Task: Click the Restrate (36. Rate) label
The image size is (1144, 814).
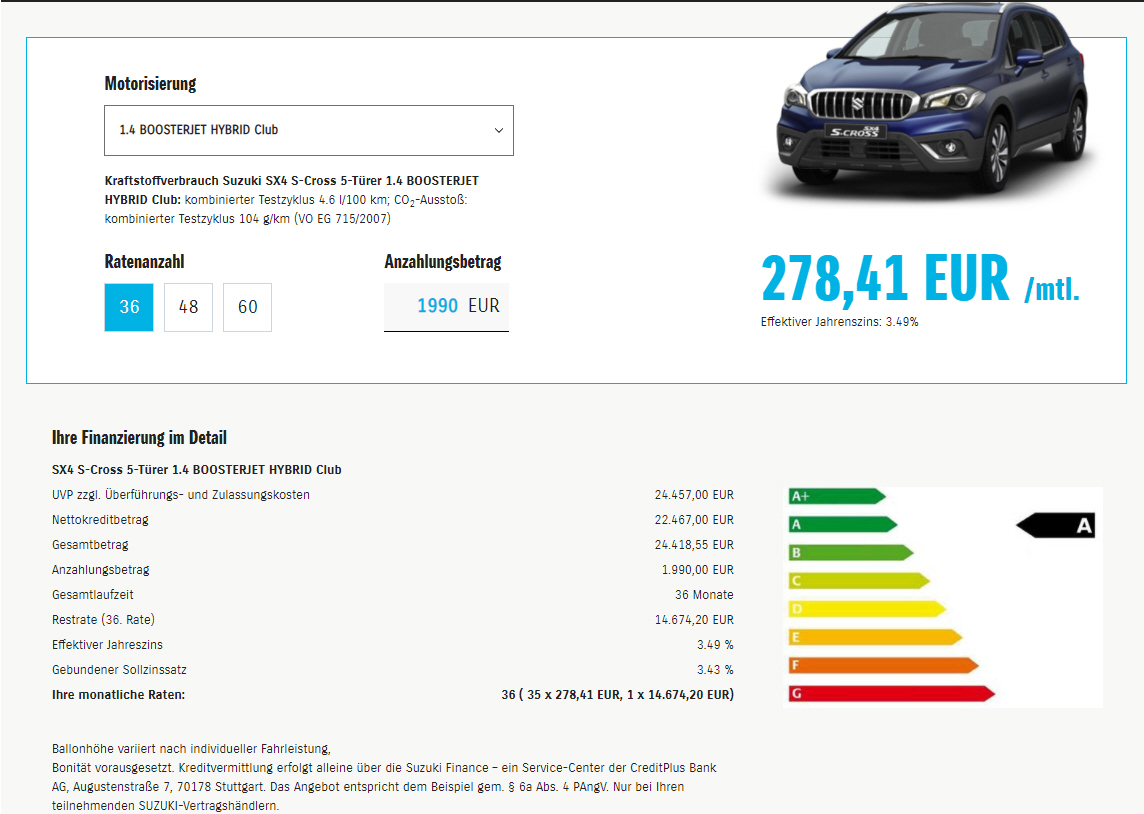Action: [x=104, y=620]
